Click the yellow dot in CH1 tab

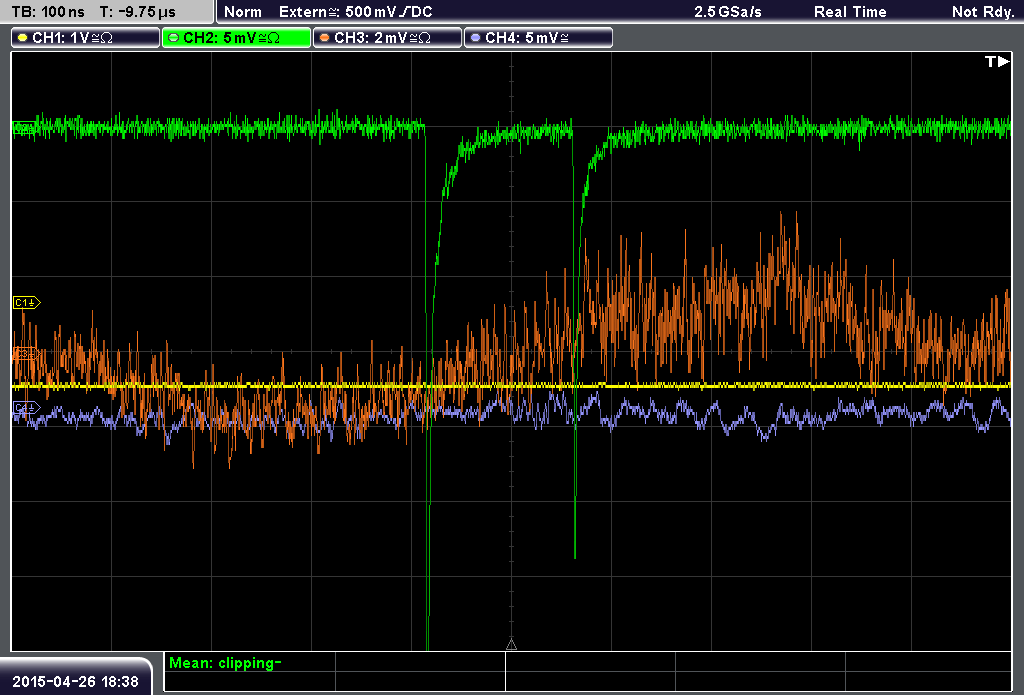pos(23,38)
